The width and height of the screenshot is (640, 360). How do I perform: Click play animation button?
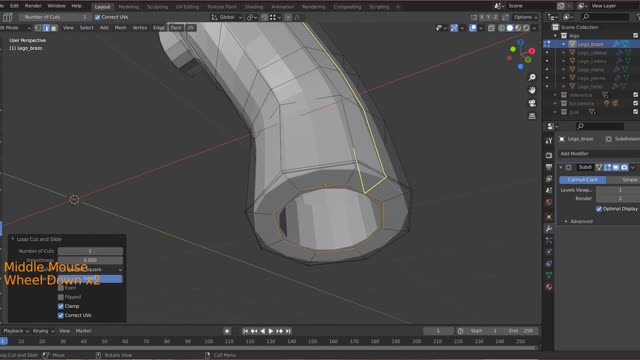(270, 331)
